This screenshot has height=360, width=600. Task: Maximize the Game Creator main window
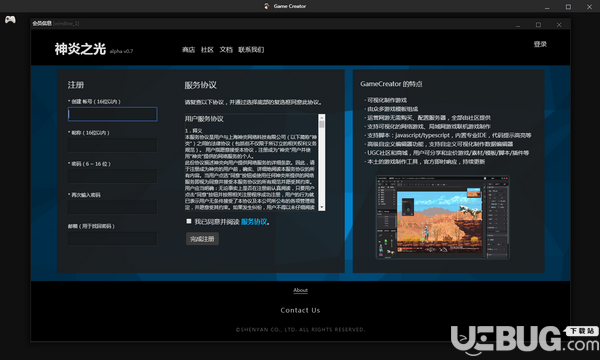point(568,7)
